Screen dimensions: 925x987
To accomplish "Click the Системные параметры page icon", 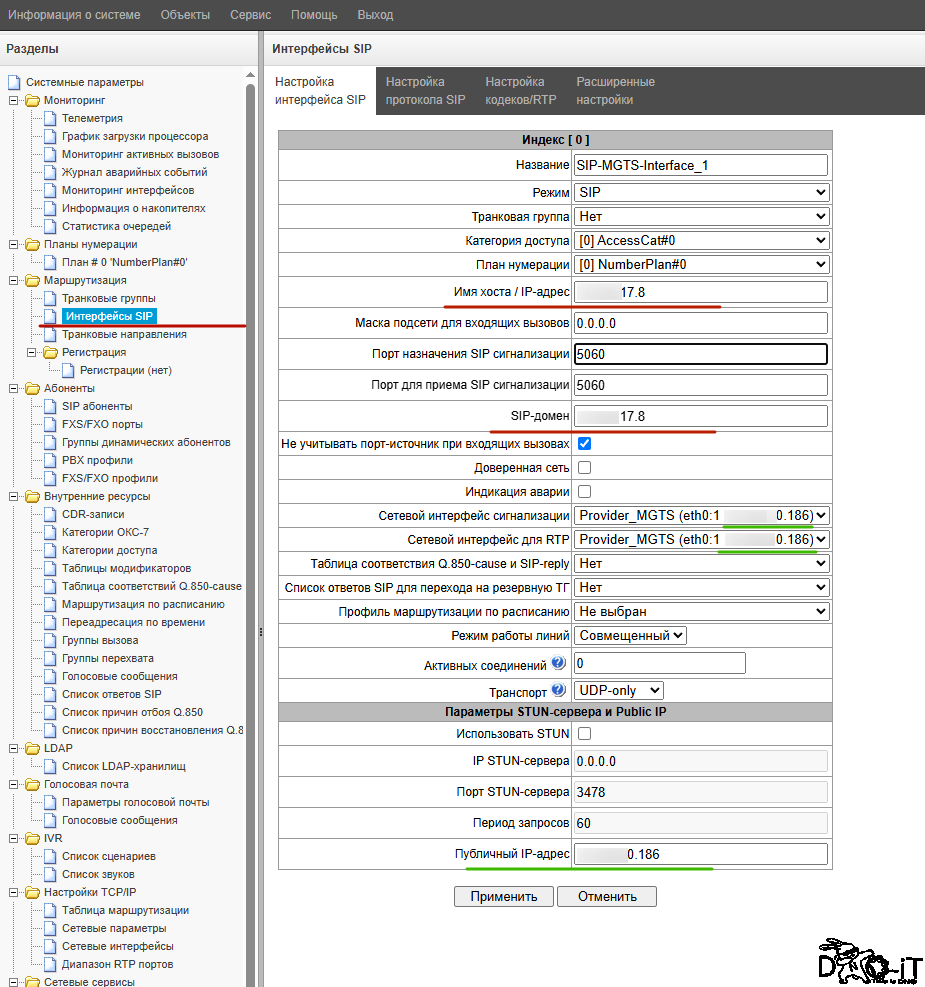I will [14, 82].
